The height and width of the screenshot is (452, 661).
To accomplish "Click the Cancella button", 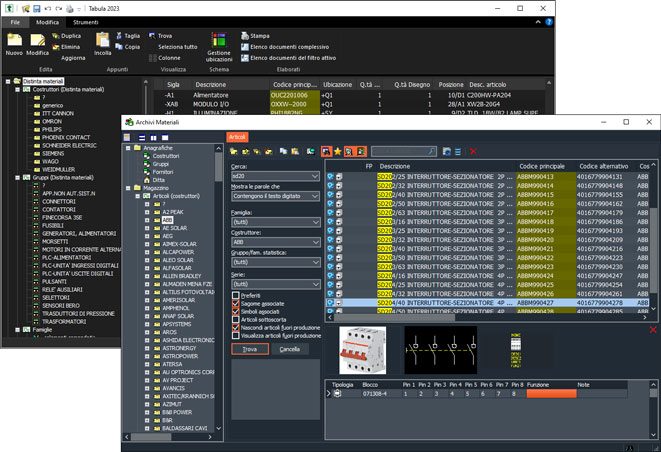I will [290, 349].
